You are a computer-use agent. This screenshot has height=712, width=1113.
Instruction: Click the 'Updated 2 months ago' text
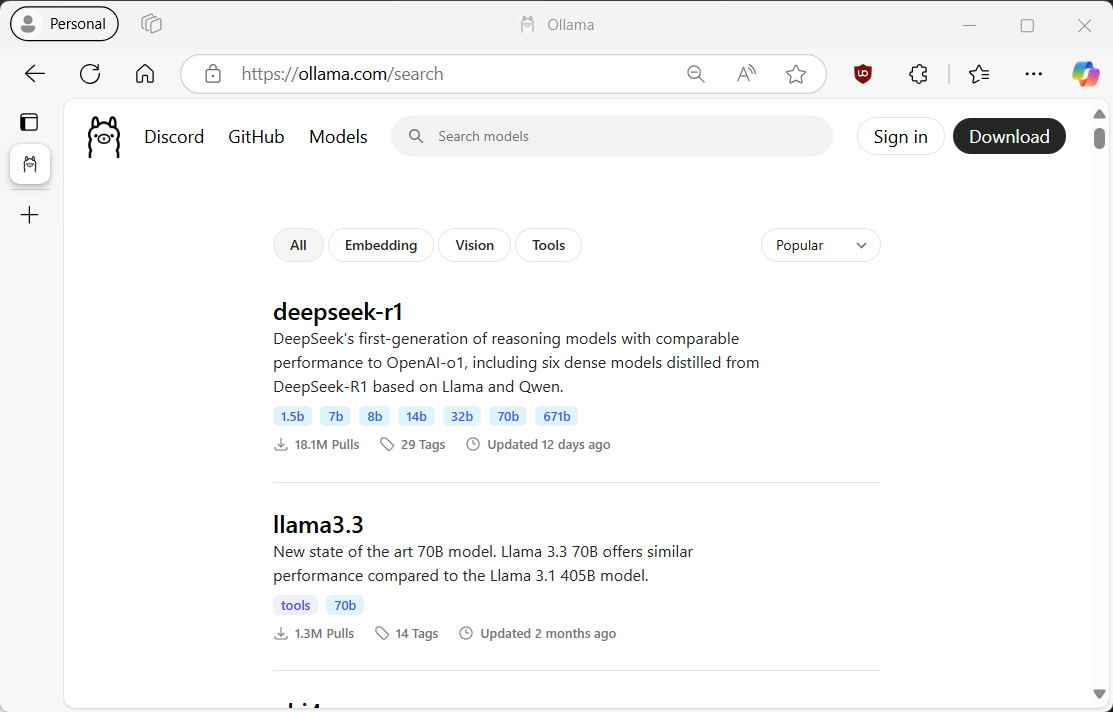coord(548,633)
